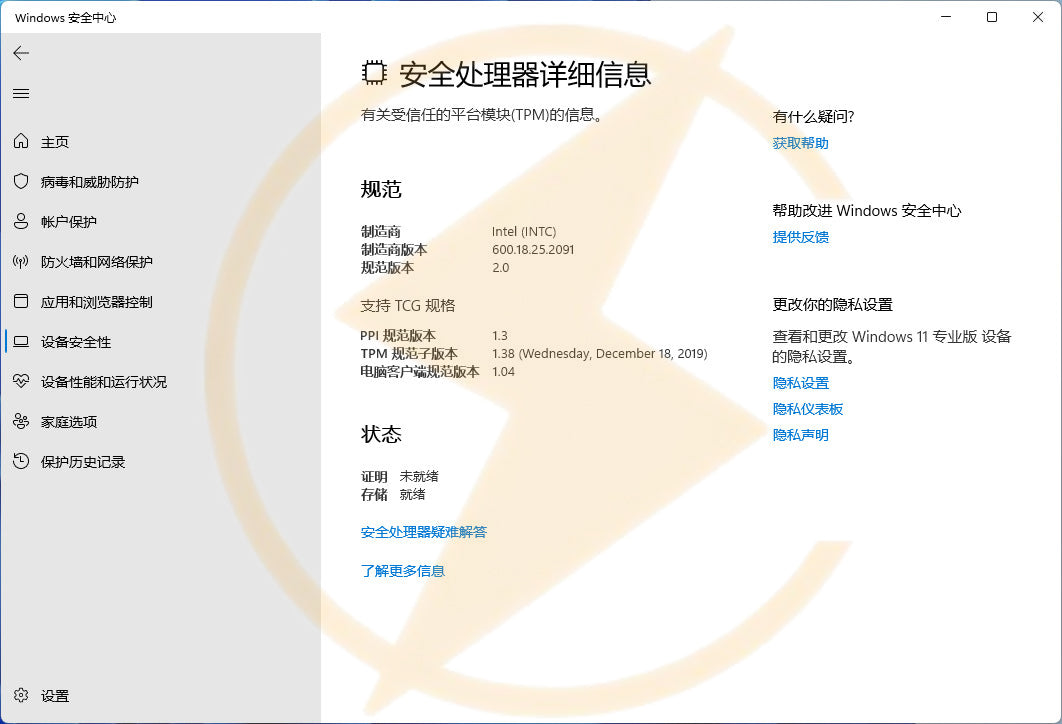Screen dimensions: 1062x724
Task: Click the 保护历史记录 clock icon
Action: [x=21, y=462]
